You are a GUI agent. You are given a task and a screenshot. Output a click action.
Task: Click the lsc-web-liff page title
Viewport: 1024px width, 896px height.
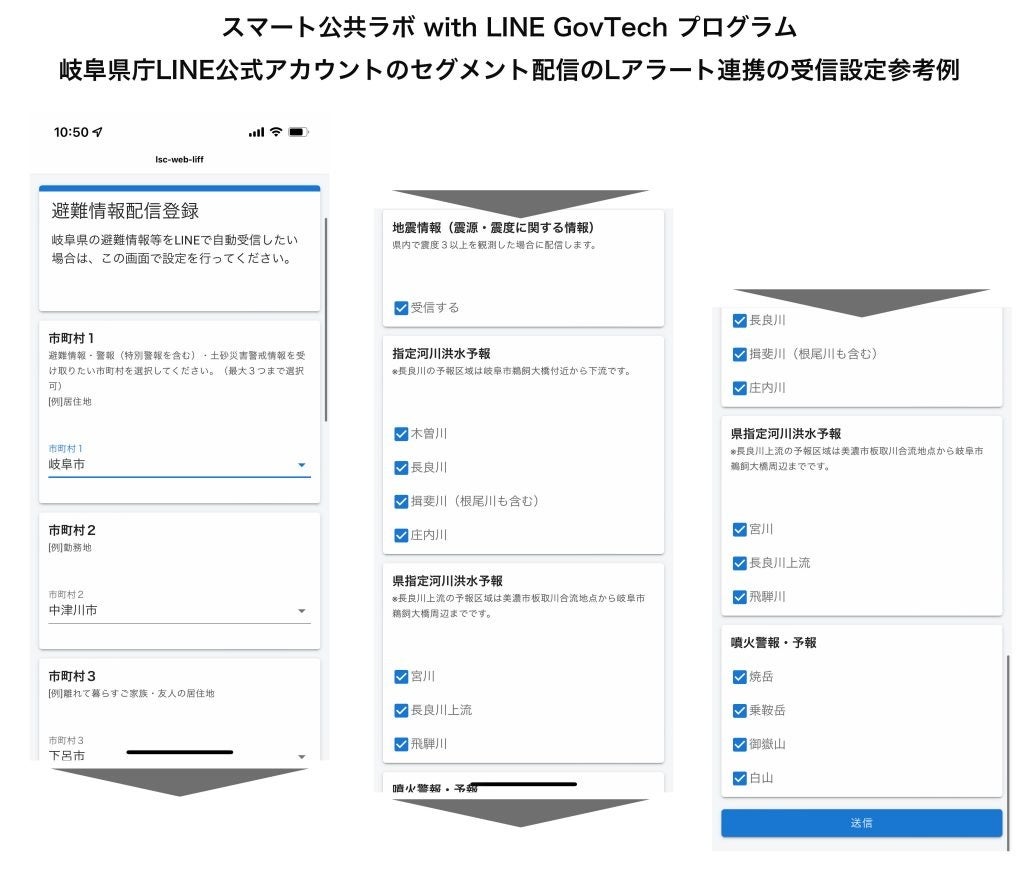coord(180,159)
